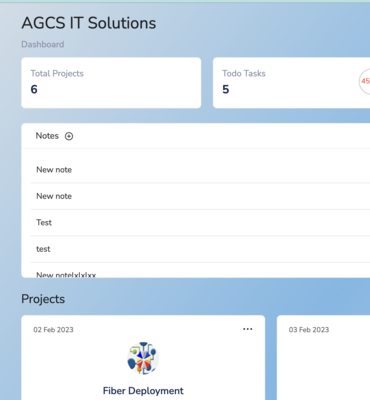Click the Notes panel title
The width and height of the screenshot is (370, 400).
(47, 136)
